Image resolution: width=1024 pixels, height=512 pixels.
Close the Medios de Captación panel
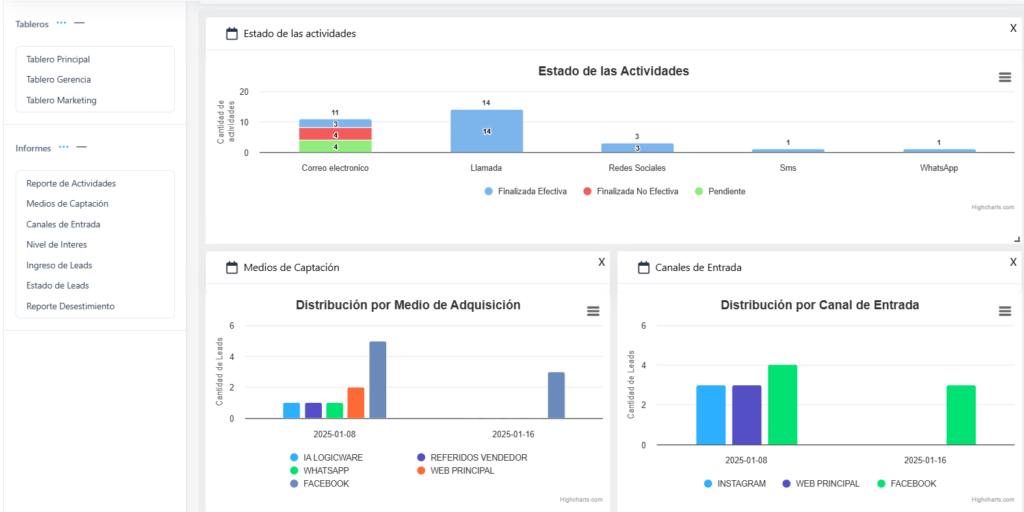click(601, 262)
